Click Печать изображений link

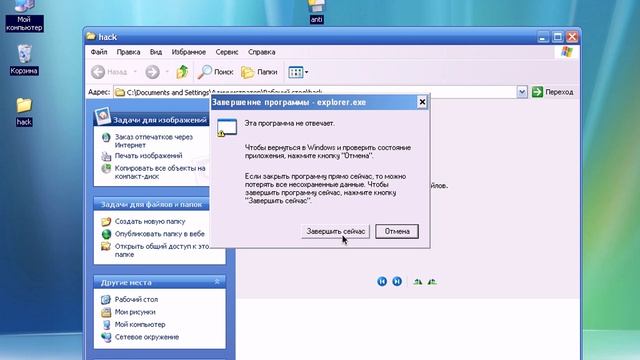[x=148, y=156]
